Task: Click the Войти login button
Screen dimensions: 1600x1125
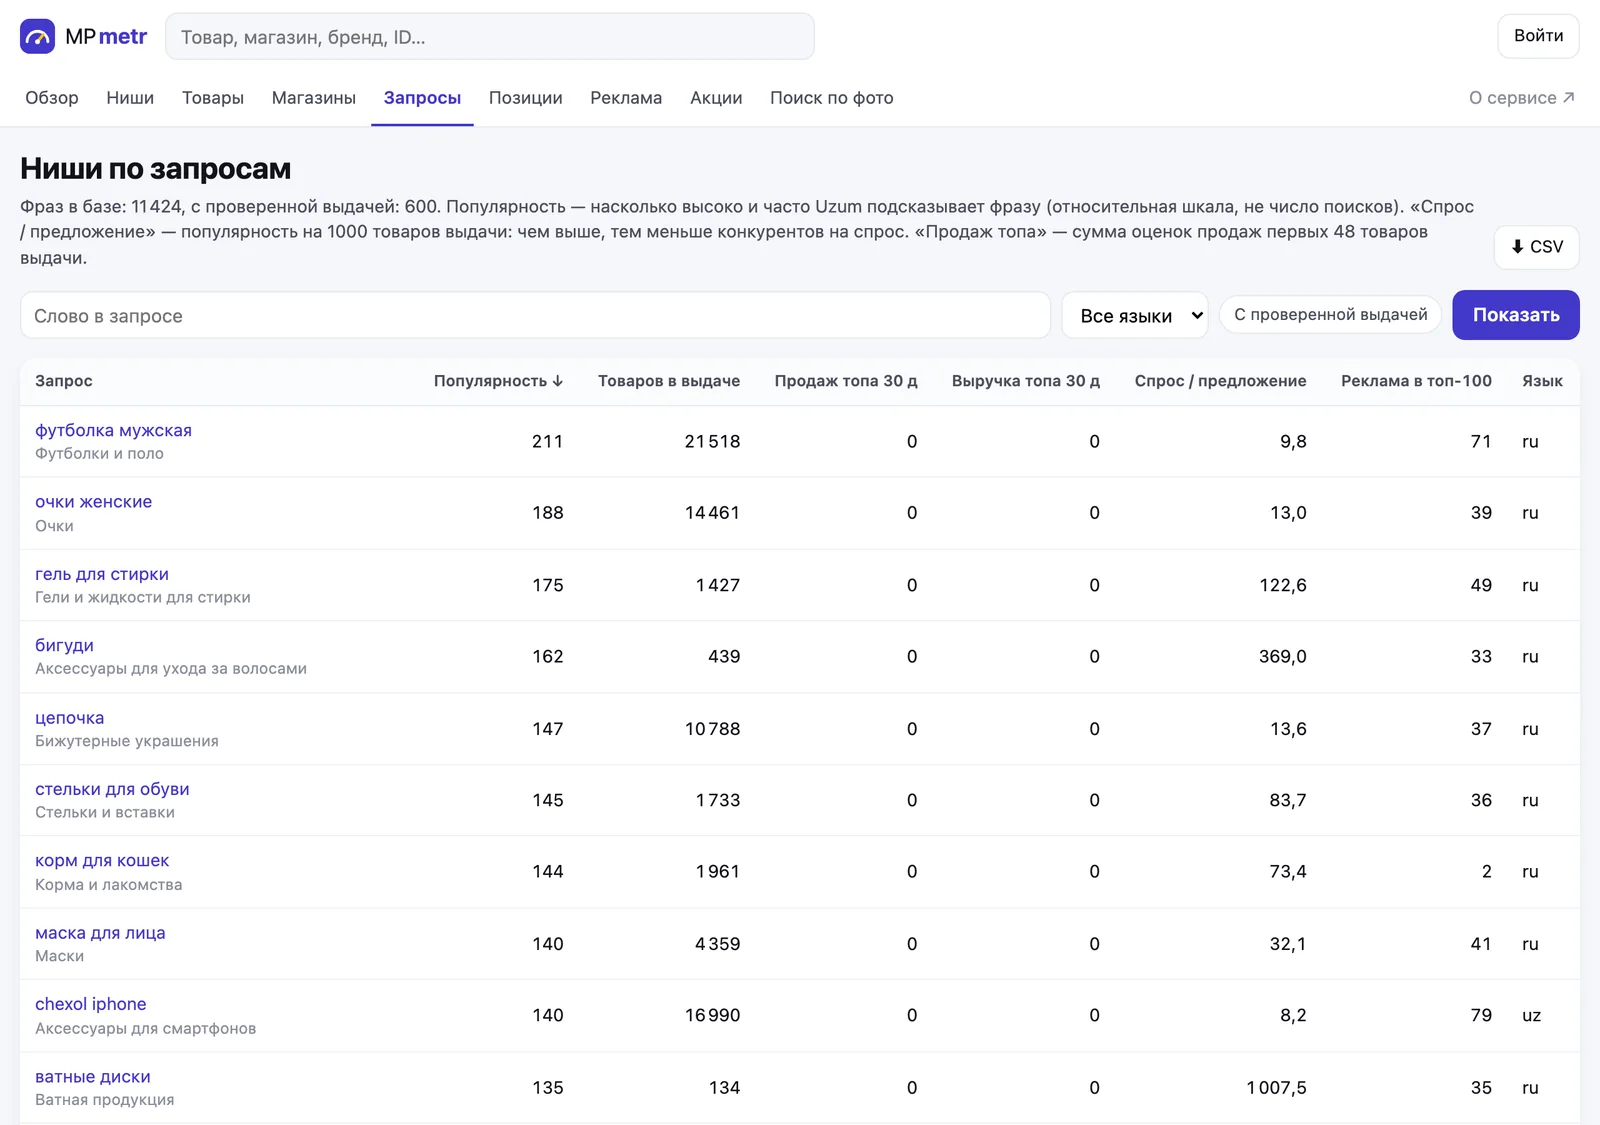Action: click(1538, 36)
